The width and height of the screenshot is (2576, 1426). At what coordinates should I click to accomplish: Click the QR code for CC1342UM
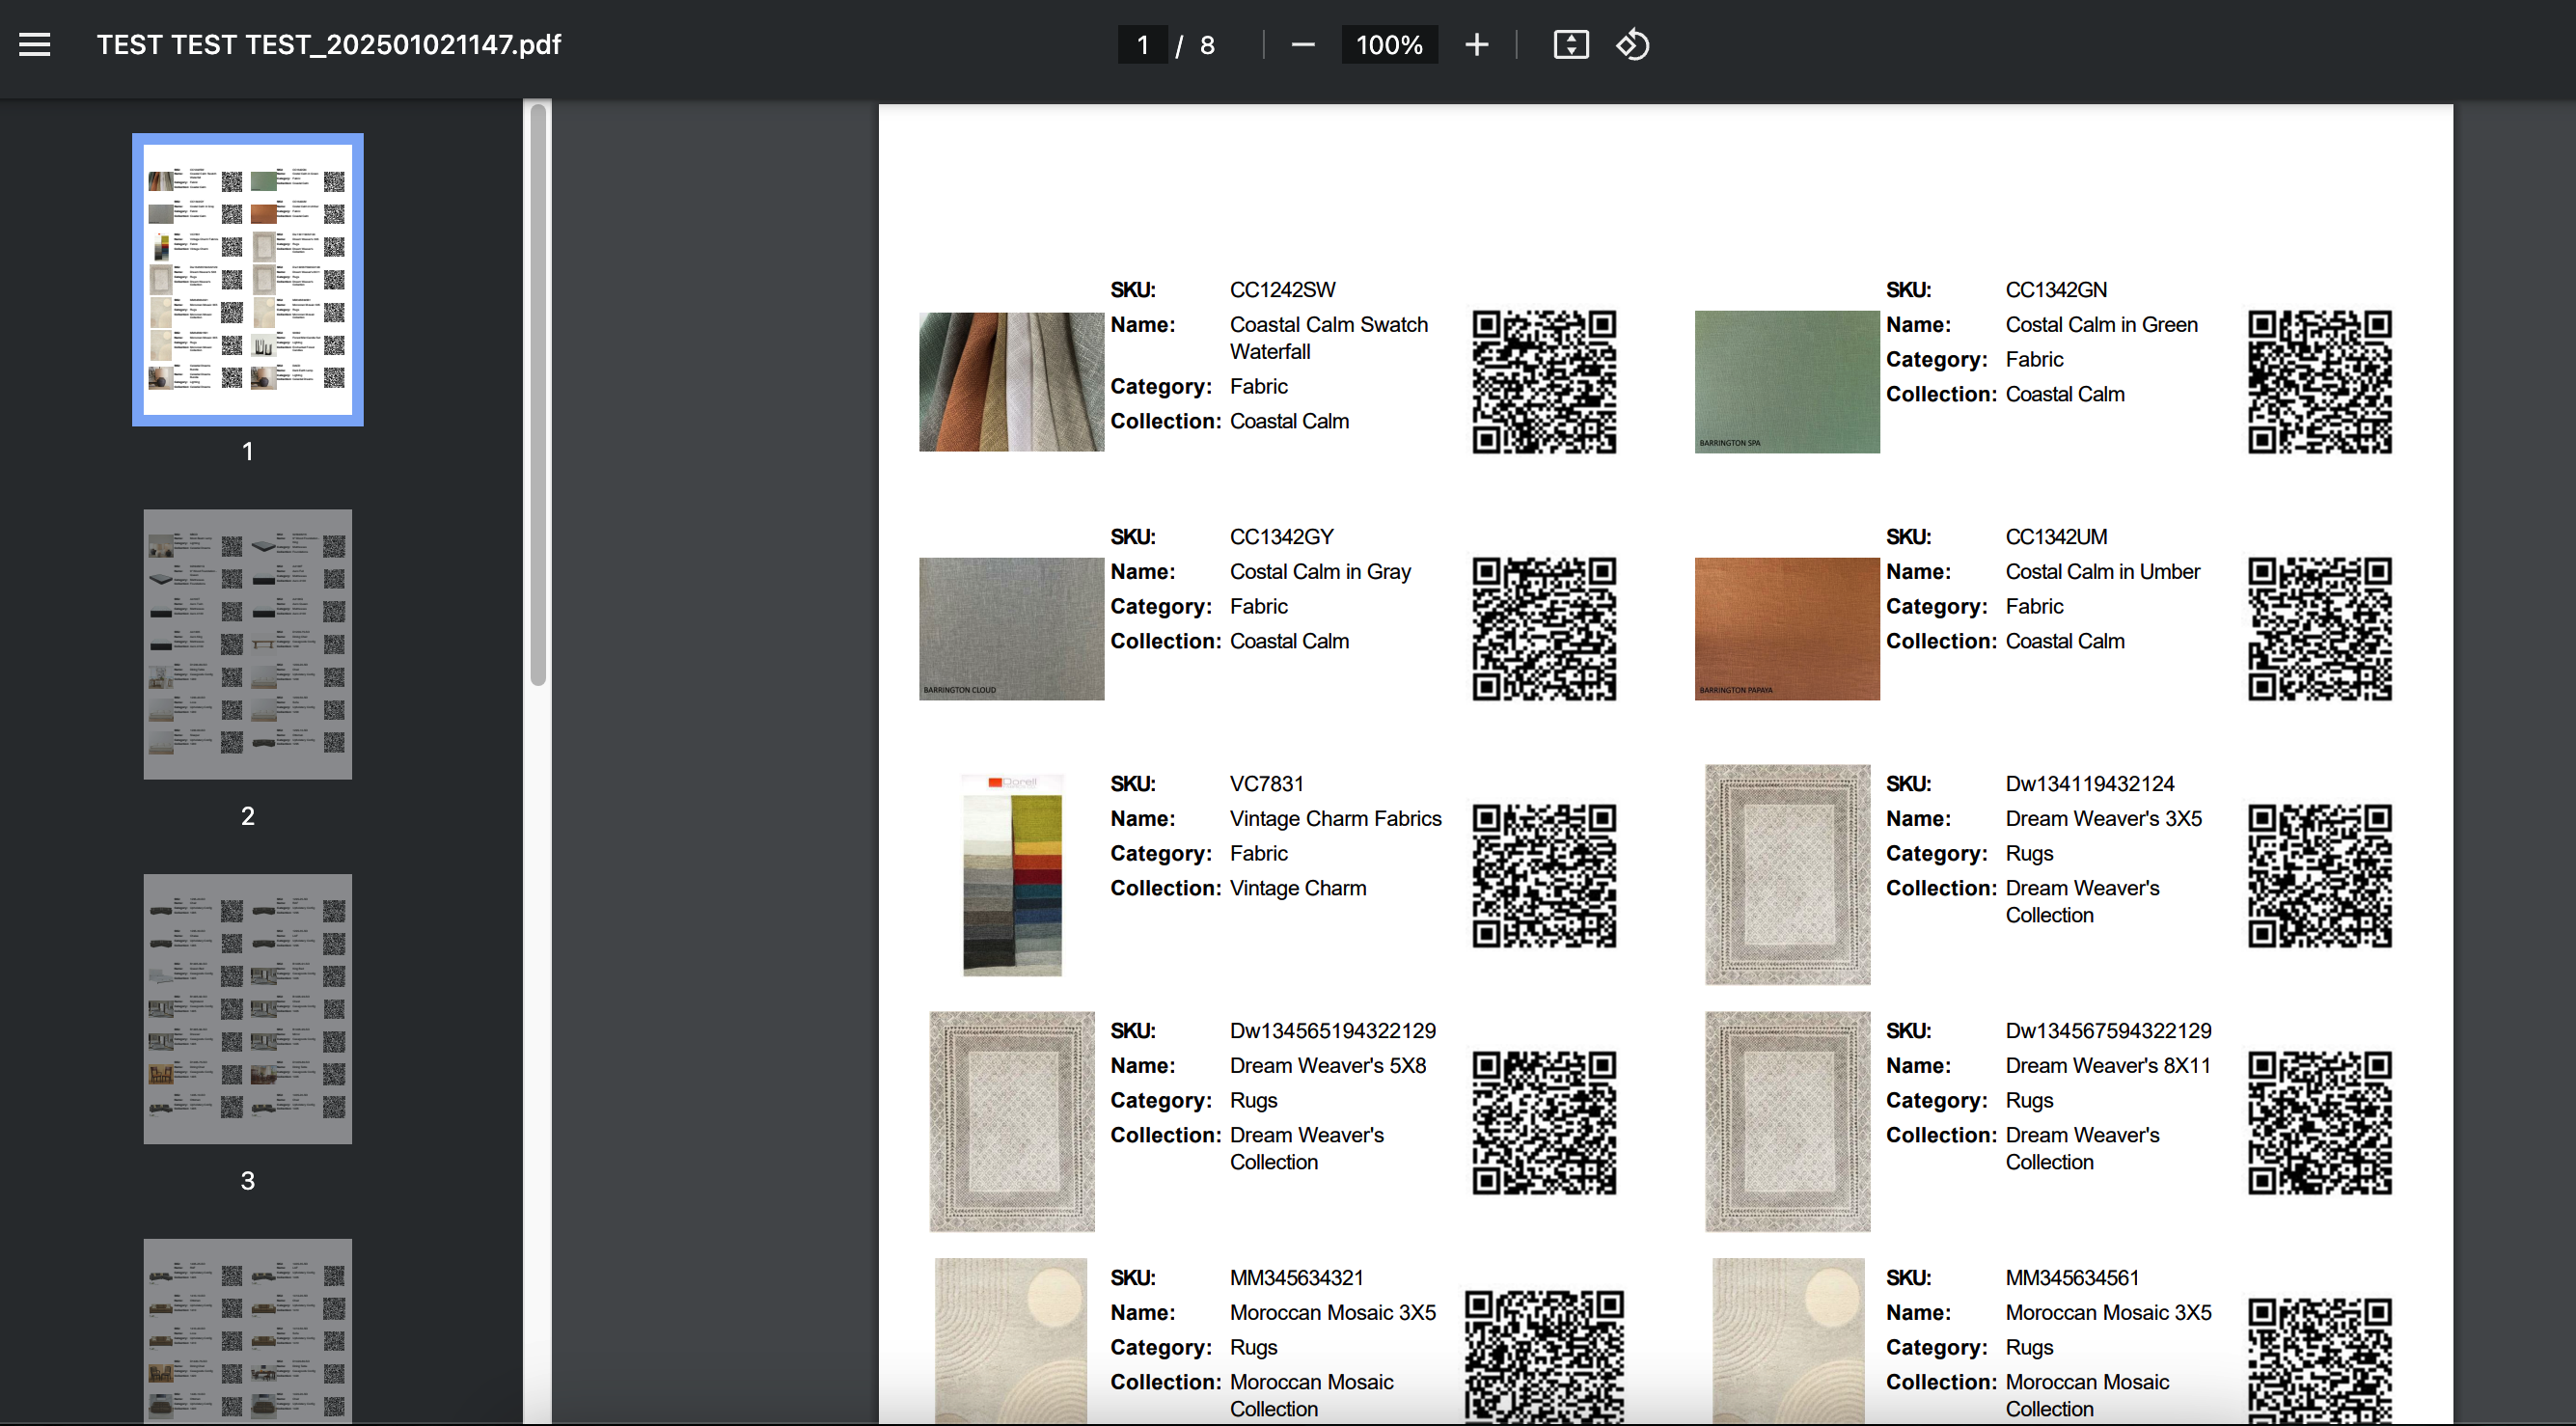(x=2319, y=629)
